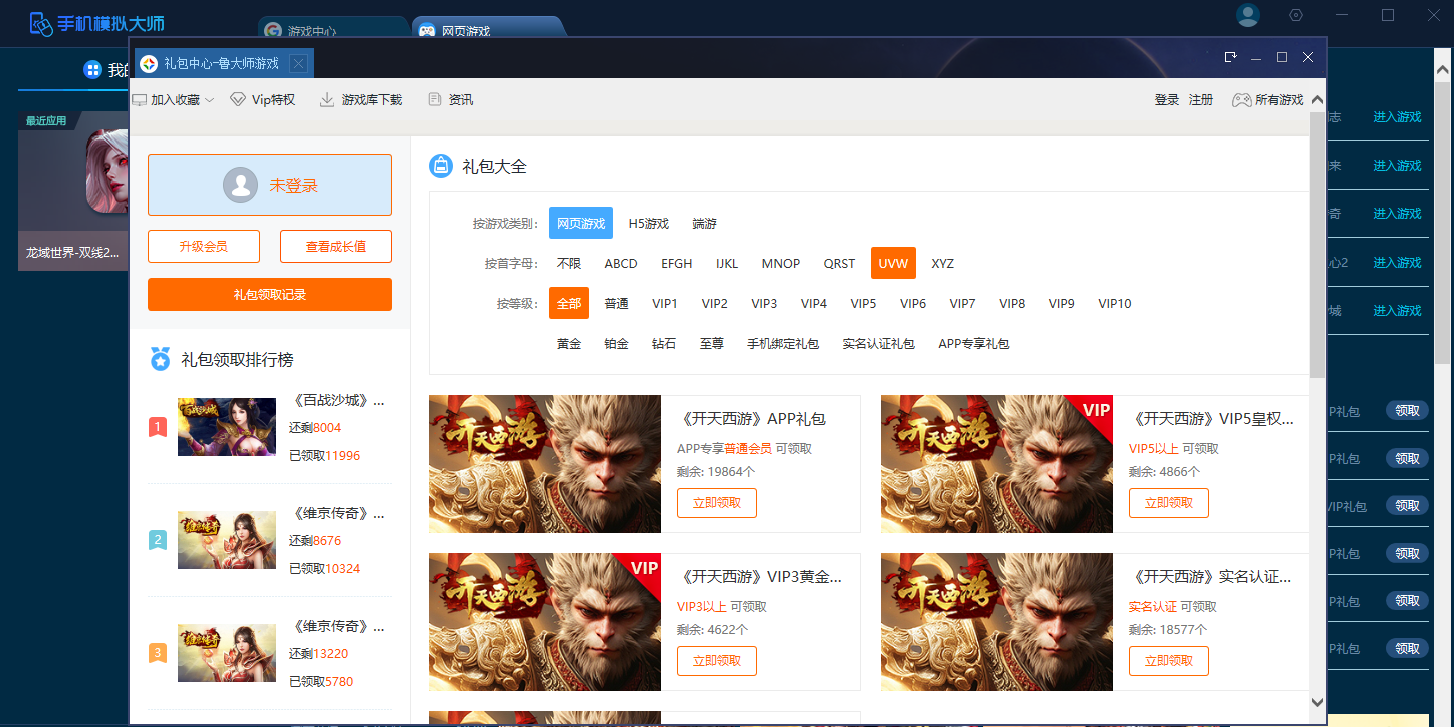Click the Vip特权 diamond icon
This screenshot has width=1454, height=727.
pyautogui.click(x=238, y=100)
